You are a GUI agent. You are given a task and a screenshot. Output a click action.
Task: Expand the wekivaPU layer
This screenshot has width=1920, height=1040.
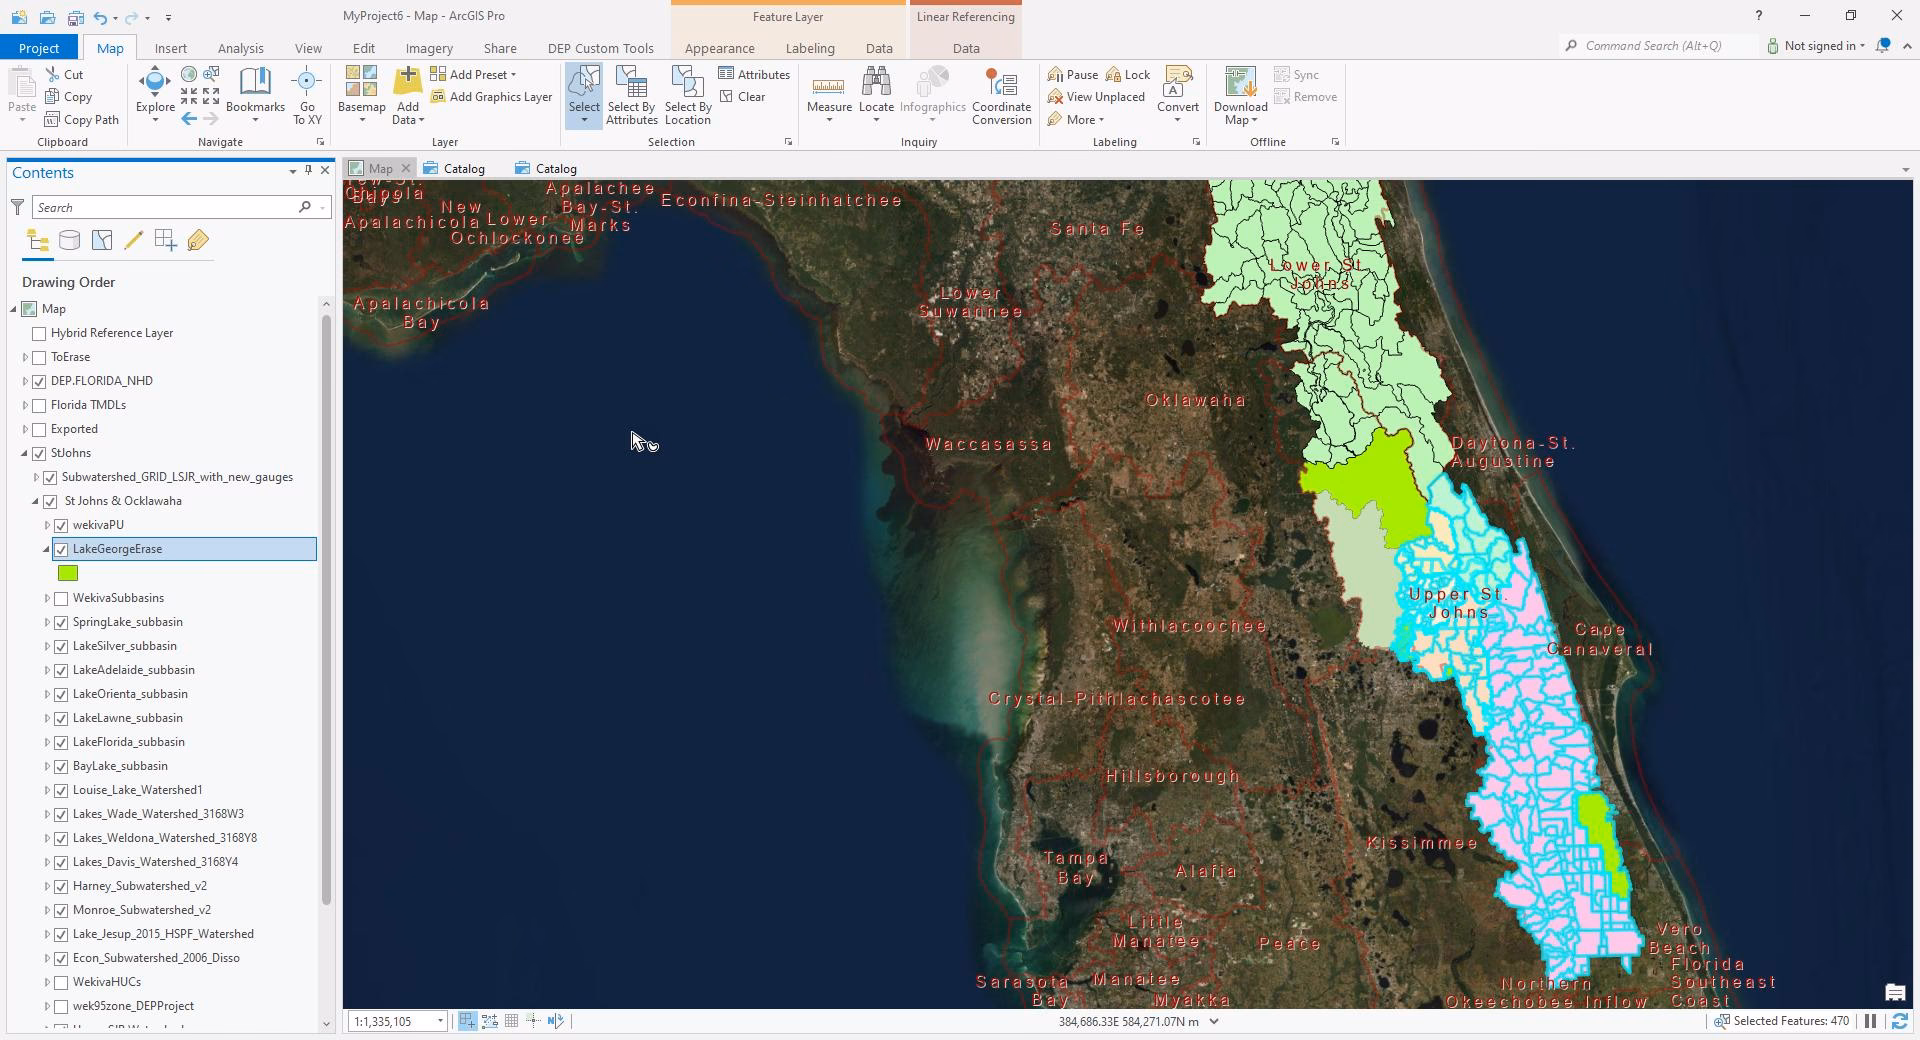[46, 524]
